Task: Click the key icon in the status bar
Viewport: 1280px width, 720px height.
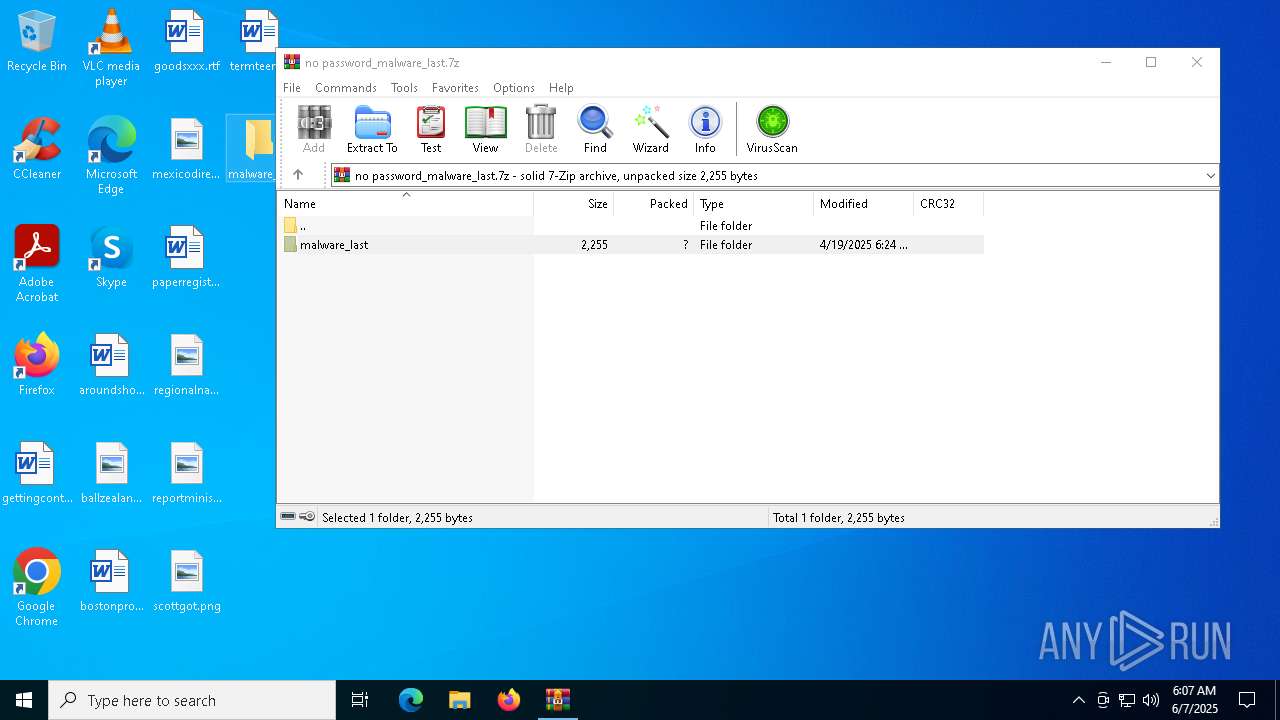Action: click(307, 517)
